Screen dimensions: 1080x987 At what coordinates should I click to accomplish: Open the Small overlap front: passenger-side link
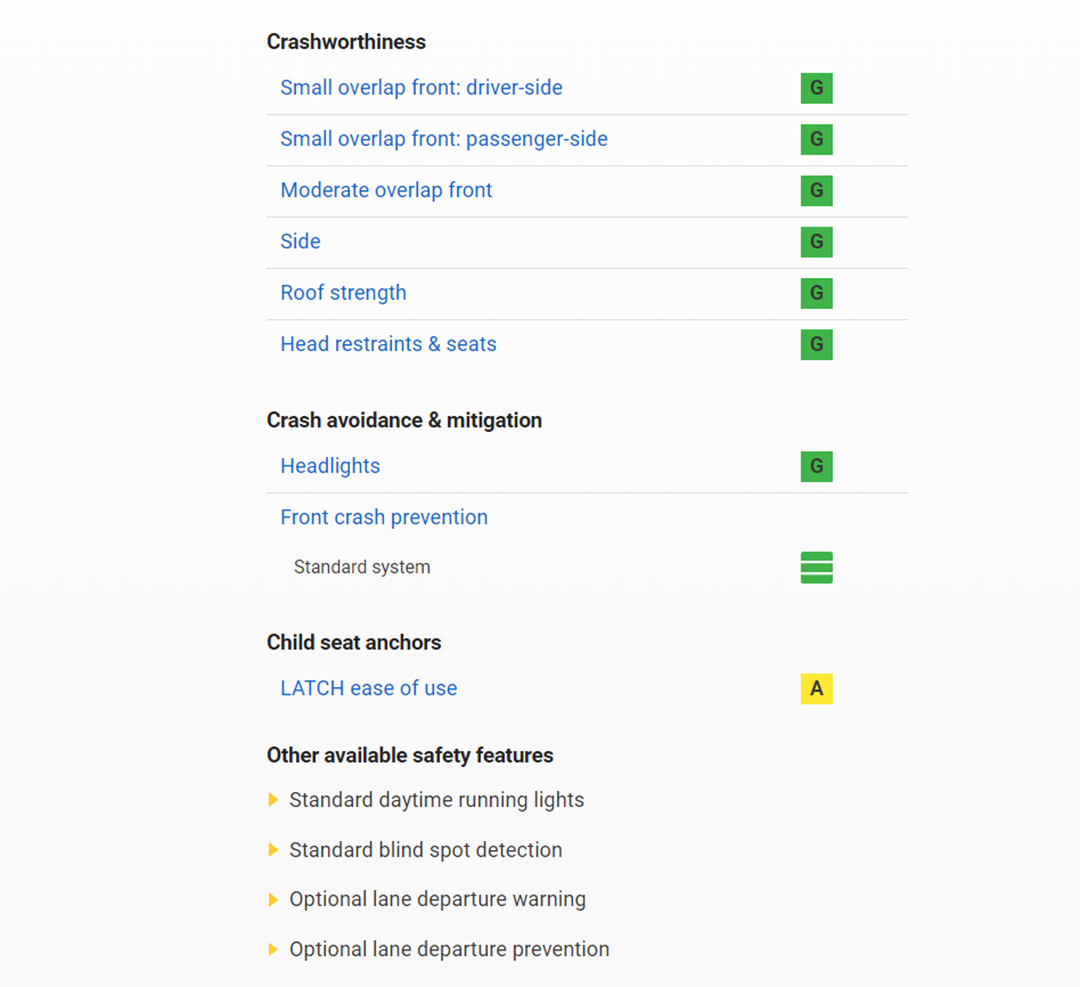tap(444, 139)
